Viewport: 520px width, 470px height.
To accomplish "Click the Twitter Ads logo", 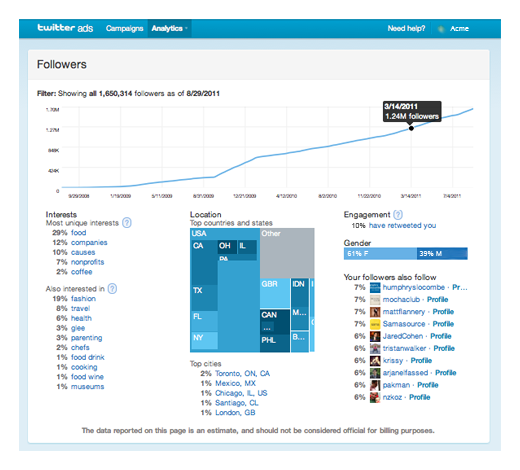I will 65,28.
